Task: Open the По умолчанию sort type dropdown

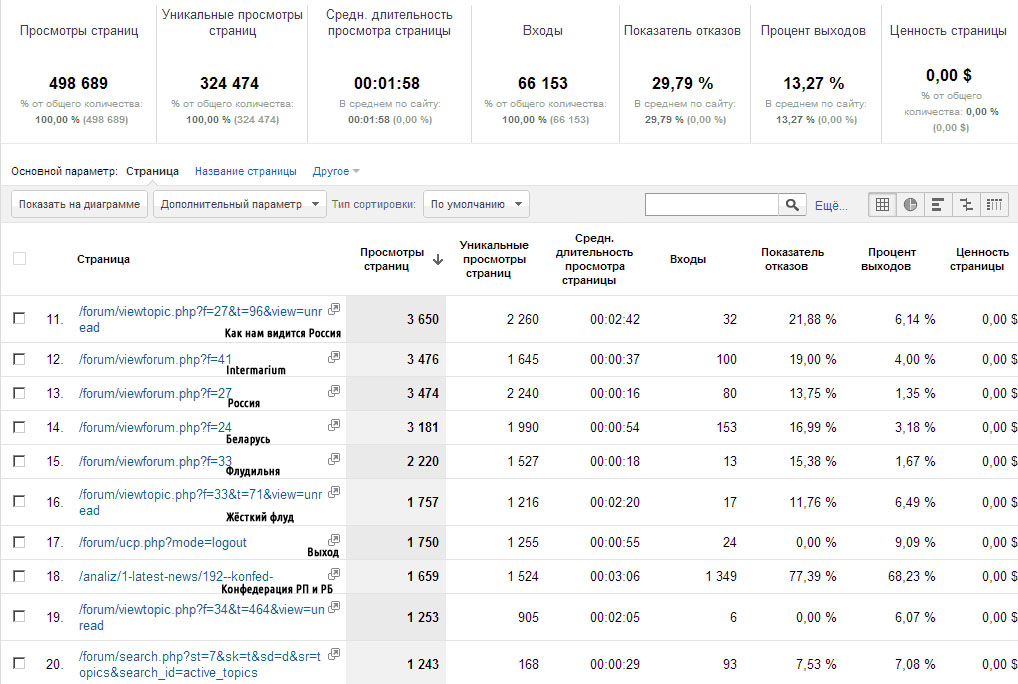Action: coord(476,204)
